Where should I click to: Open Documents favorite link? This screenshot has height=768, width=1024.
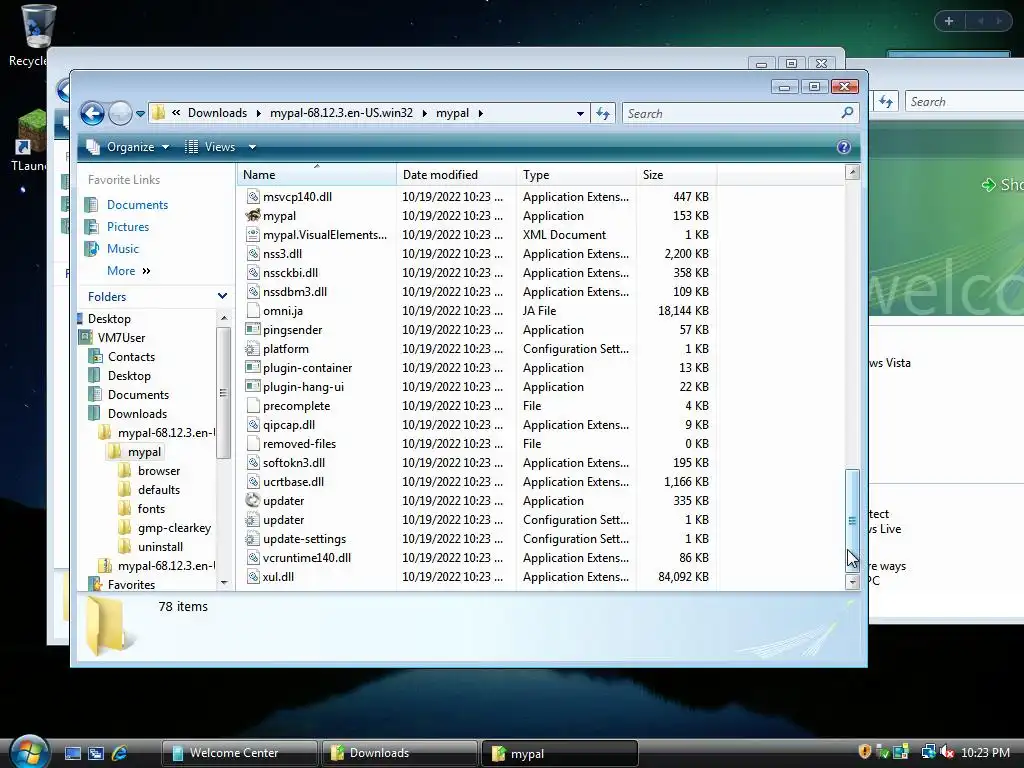[x=137, y=205]
